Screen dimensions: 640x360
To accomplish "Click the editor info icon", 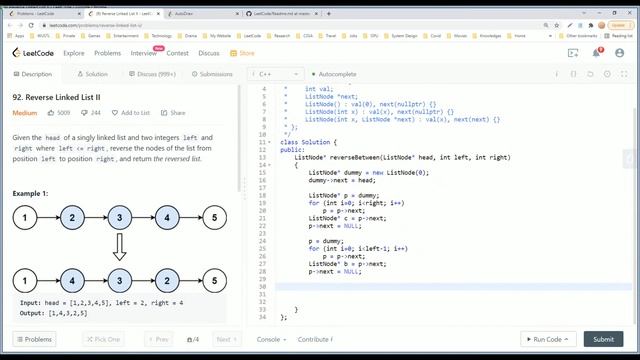I will (x=556, y=74).
